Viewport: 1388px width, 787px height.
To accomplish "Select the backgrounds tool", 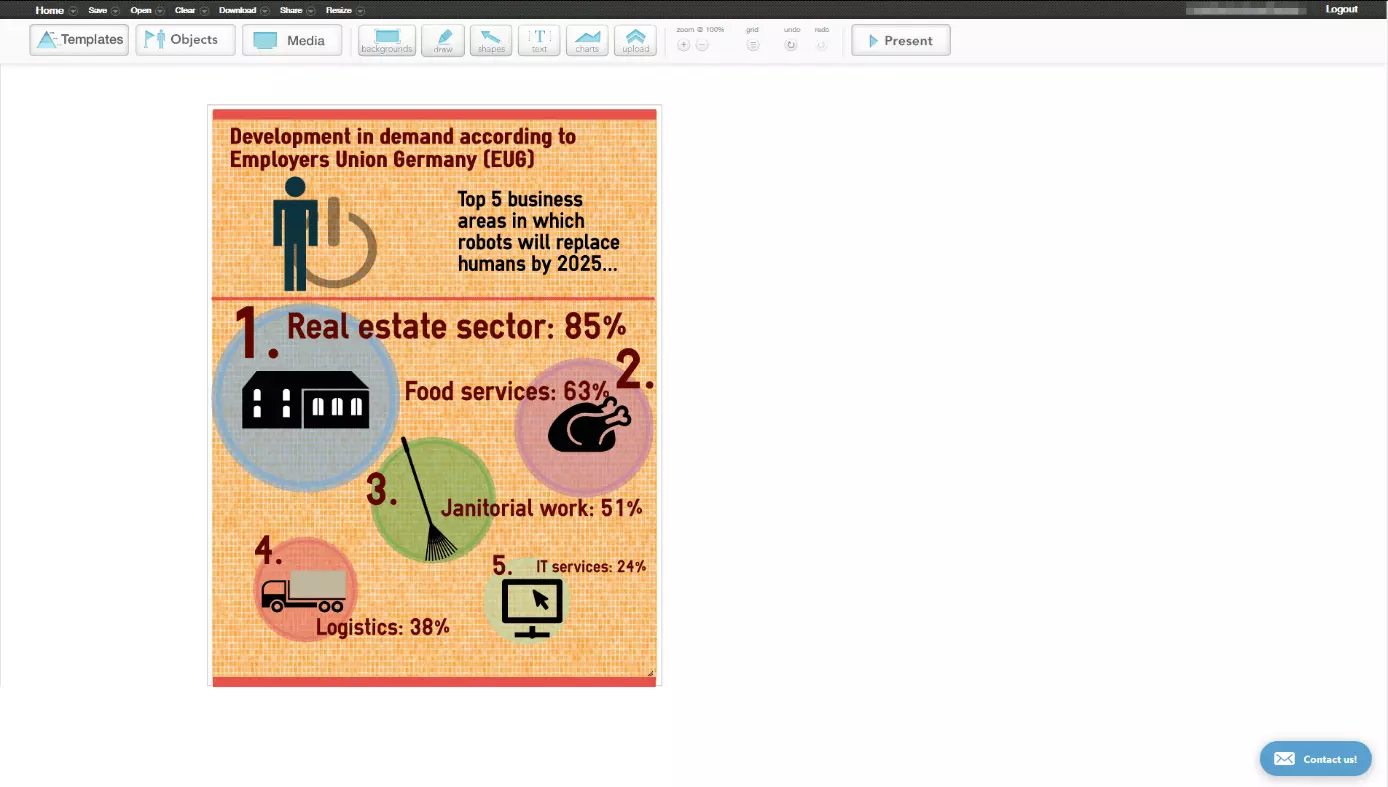I will (x=386, y=41).
